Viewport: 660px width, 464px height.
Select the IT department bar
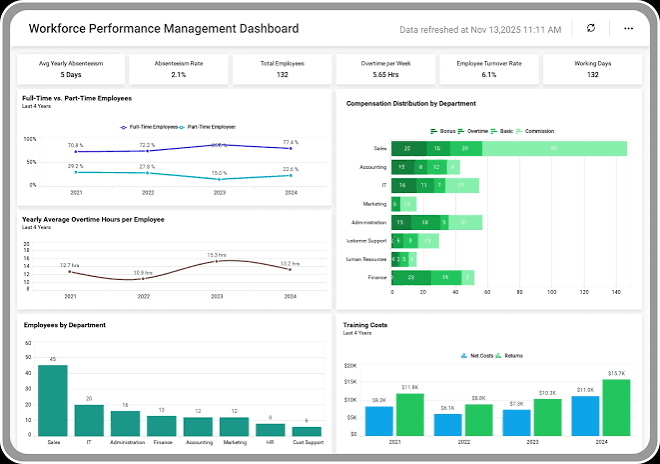pyautogui.click(x=89, y=420)
